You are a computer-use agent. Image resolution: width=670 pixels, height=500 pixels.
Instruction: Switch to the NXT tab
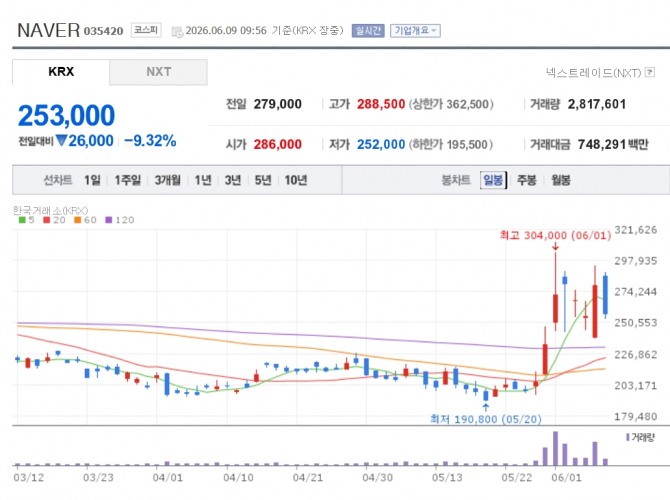159,72
